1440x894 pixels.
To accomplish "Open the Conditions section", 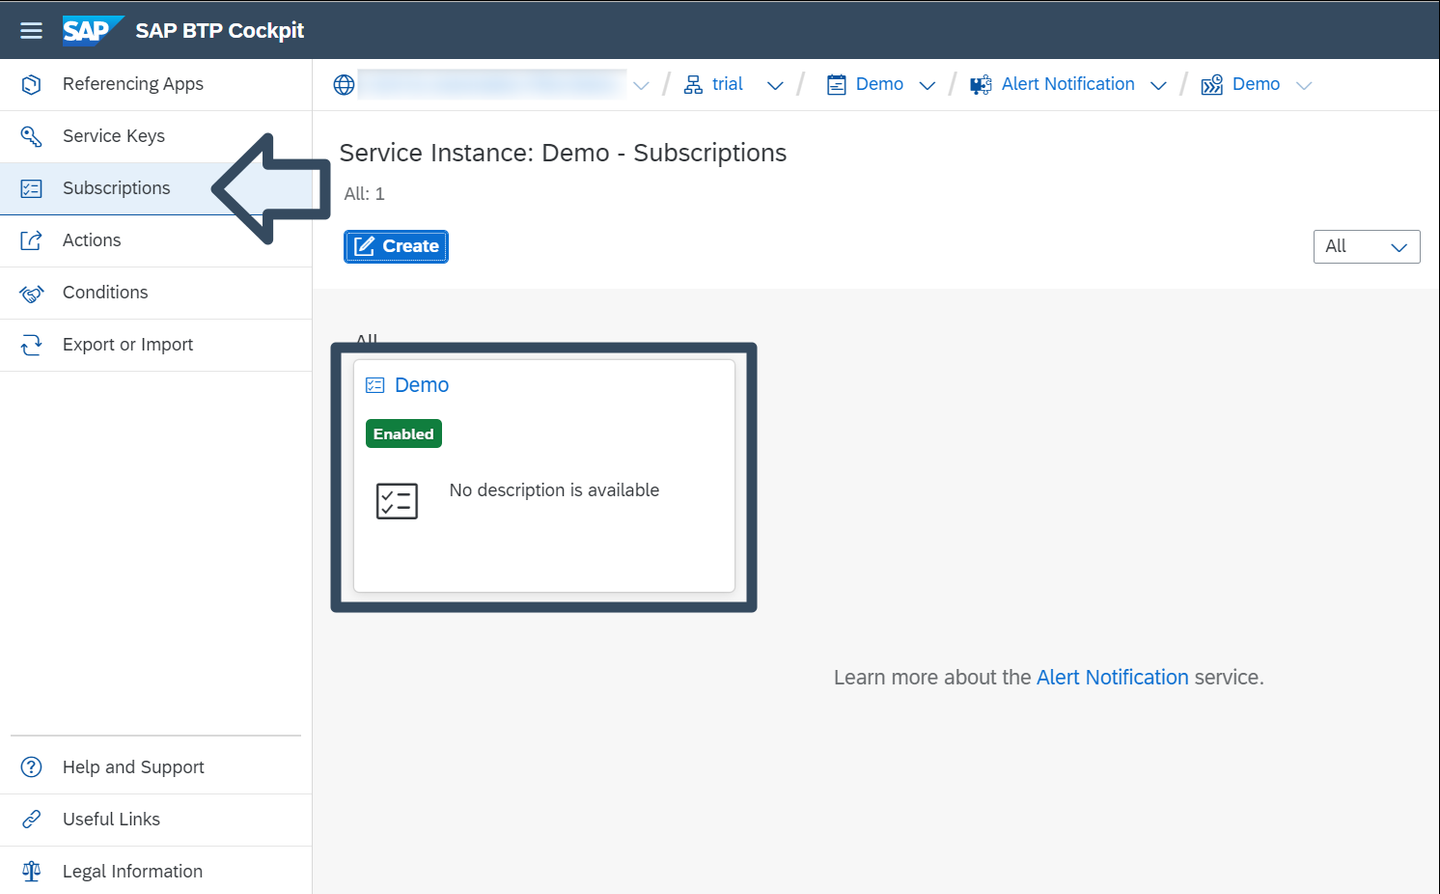I will coord(156,293).
